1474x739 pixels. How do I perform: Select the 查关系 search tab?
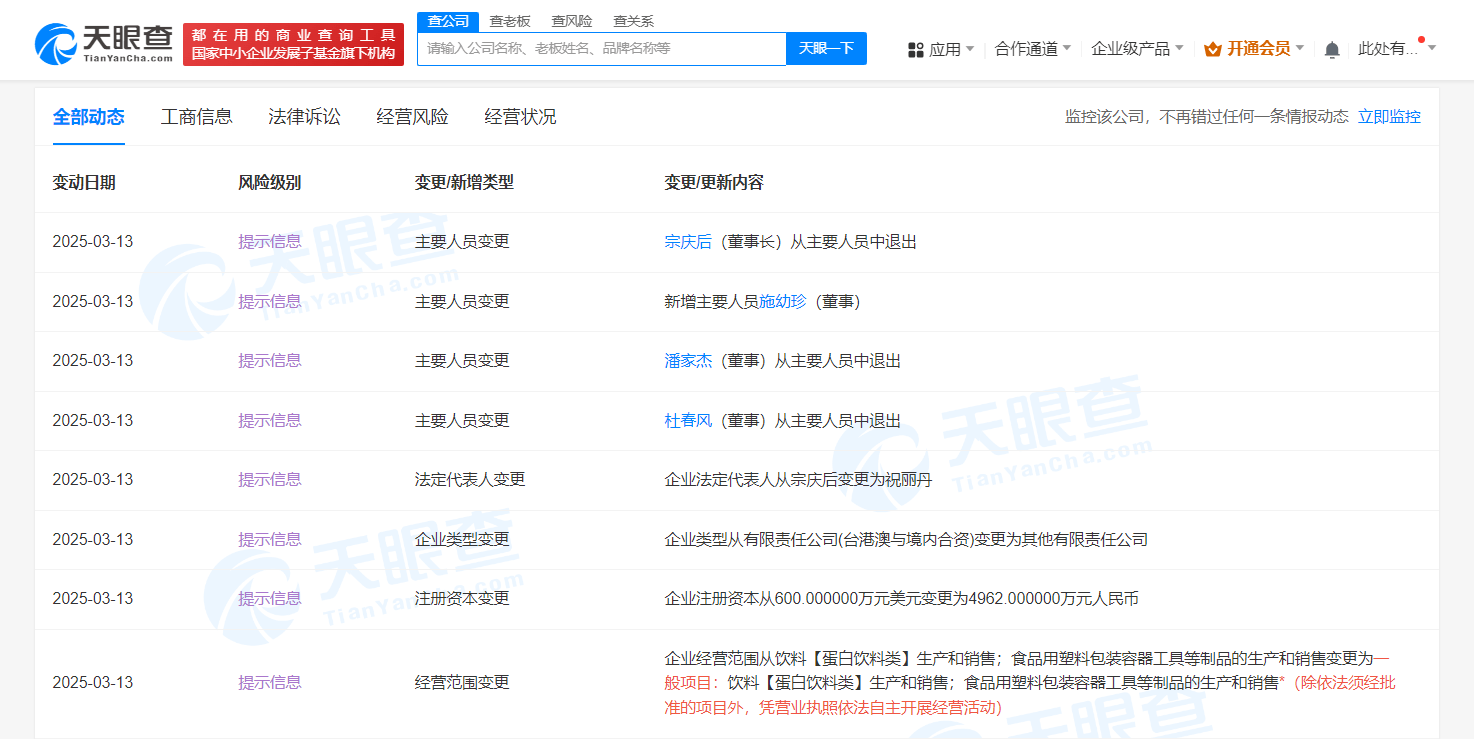click(x=634, y=20)
